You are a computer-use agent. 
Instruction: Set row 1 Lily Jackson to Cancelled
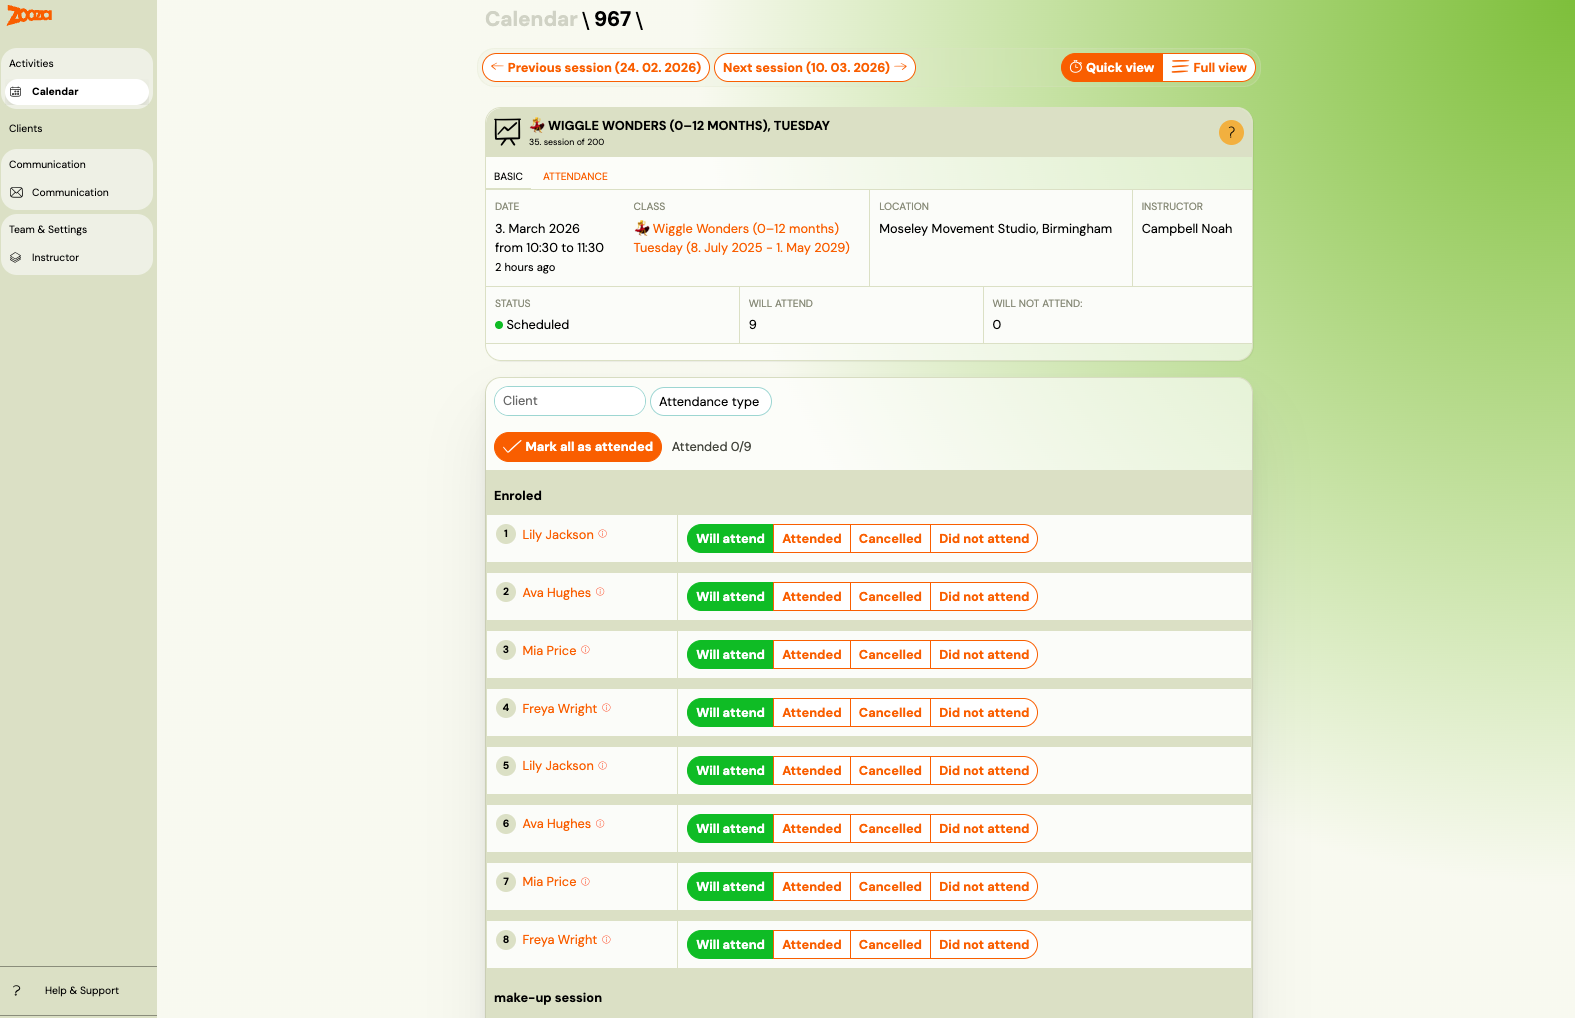(x=890, y=539)
